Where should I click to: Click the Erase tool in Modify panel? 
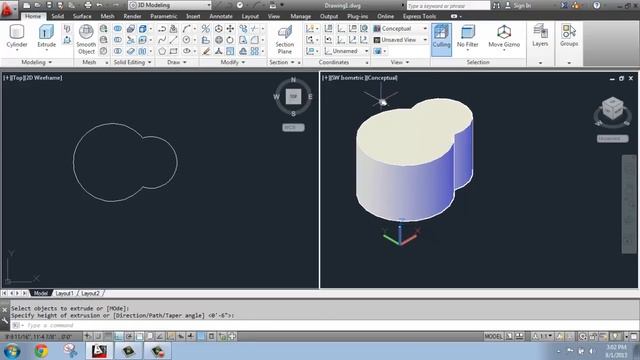207,51
